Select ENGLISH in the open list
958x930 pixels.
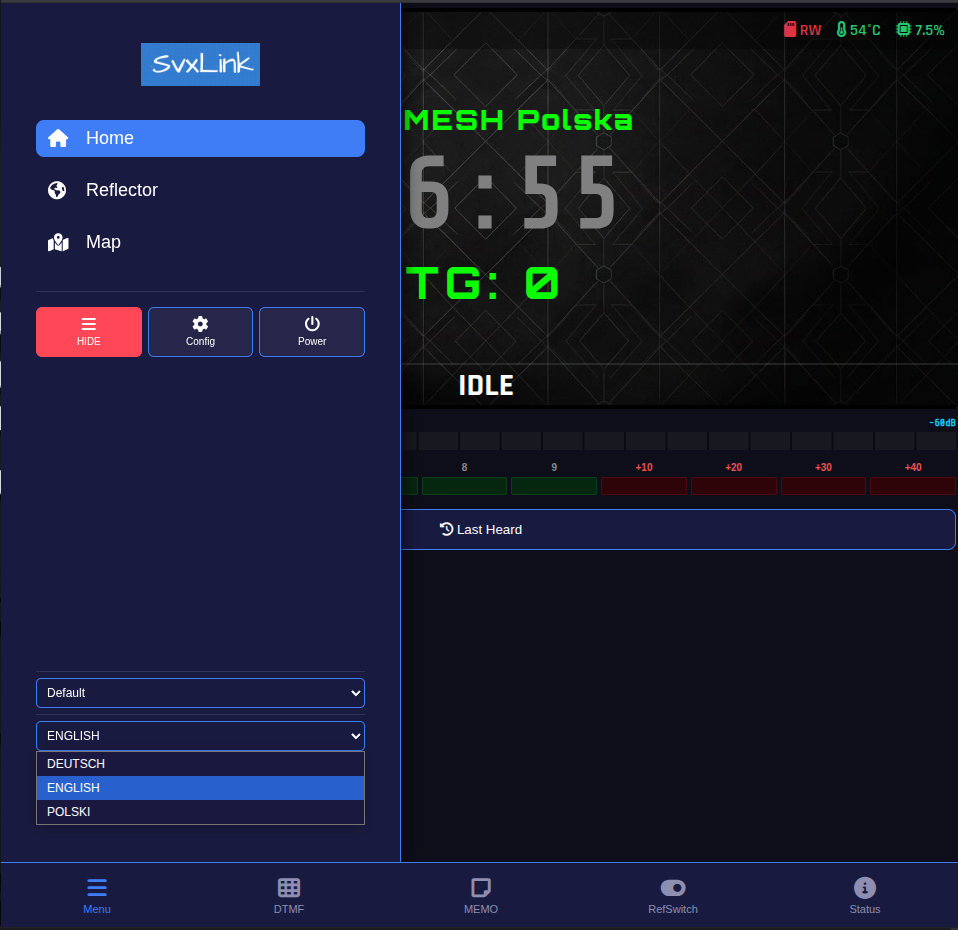point(200,788)
